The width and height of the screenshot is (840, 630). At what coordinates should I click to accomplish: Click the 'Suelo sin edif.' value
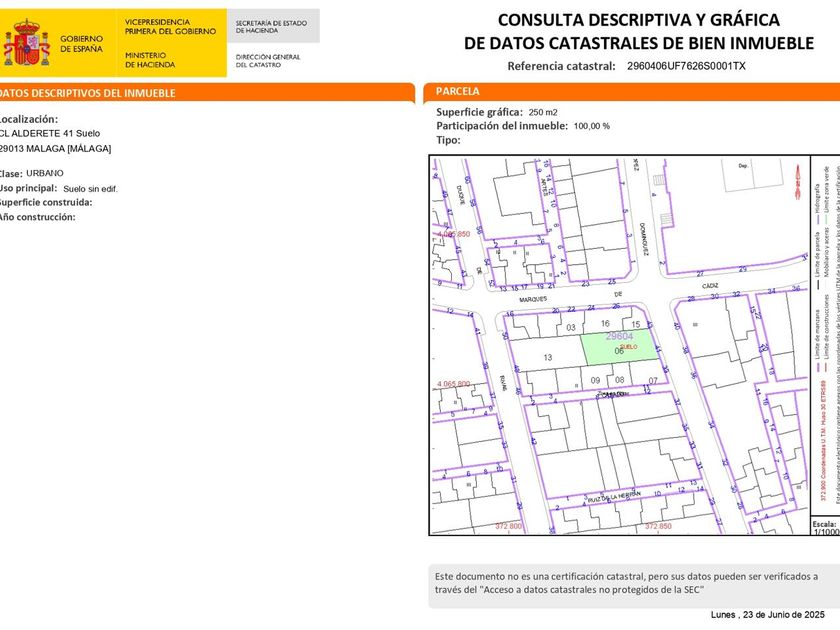click(x=91, y=189)
